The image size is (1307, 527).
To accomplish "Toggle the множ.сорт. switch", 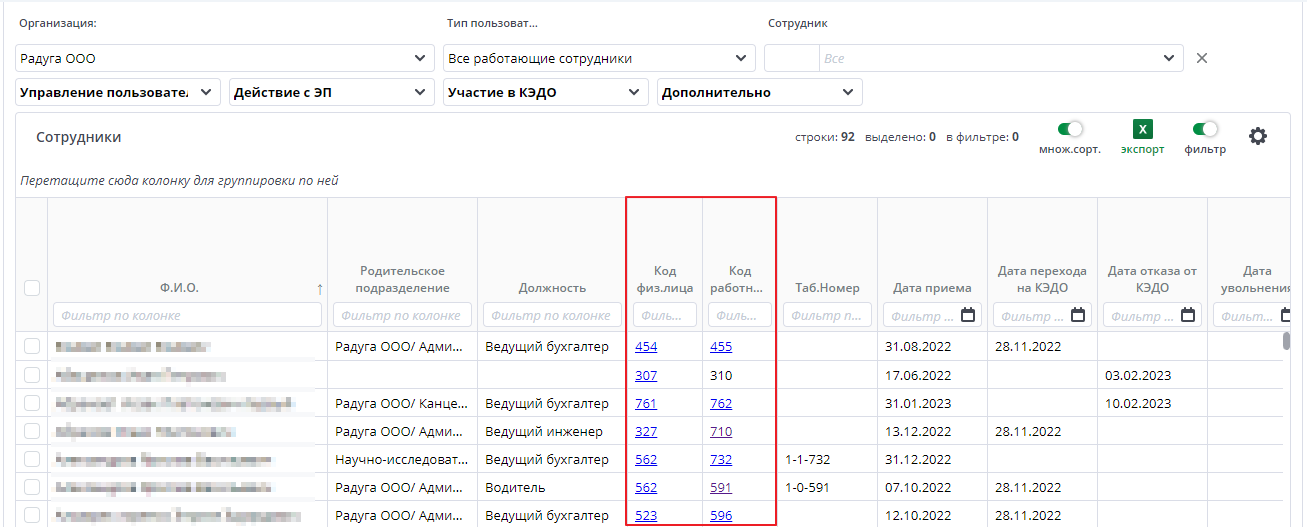I will (1070, 129).
